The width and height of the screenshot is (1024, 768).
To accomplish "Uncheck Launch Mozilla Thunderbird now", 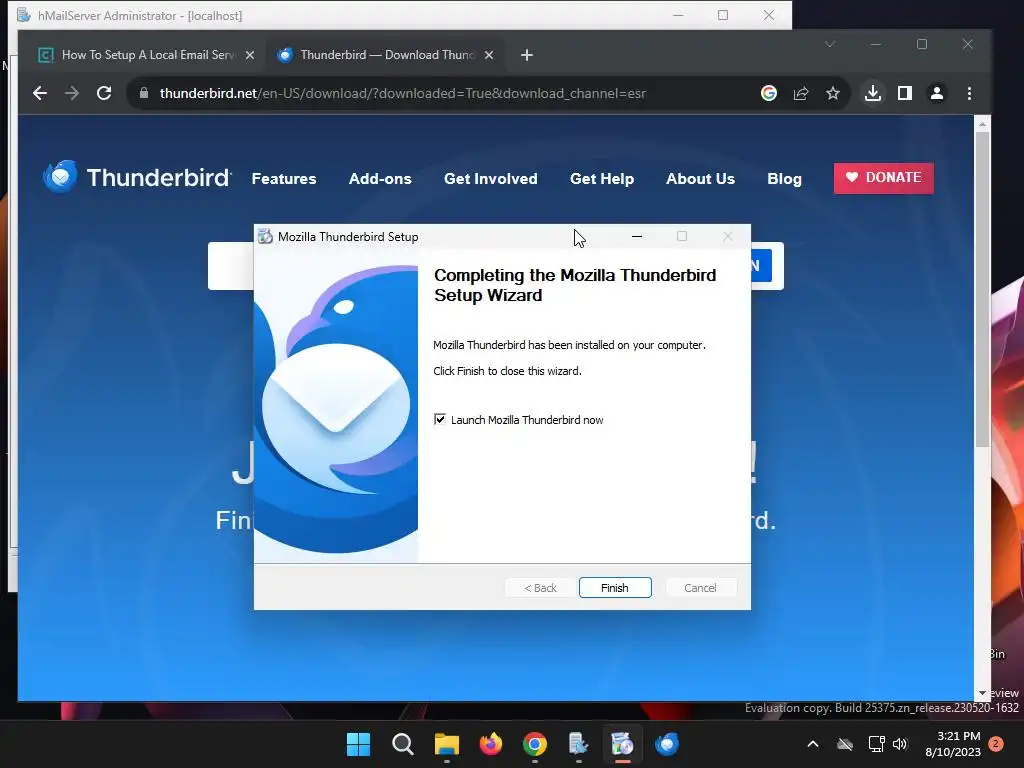I will tap(440, 419).
